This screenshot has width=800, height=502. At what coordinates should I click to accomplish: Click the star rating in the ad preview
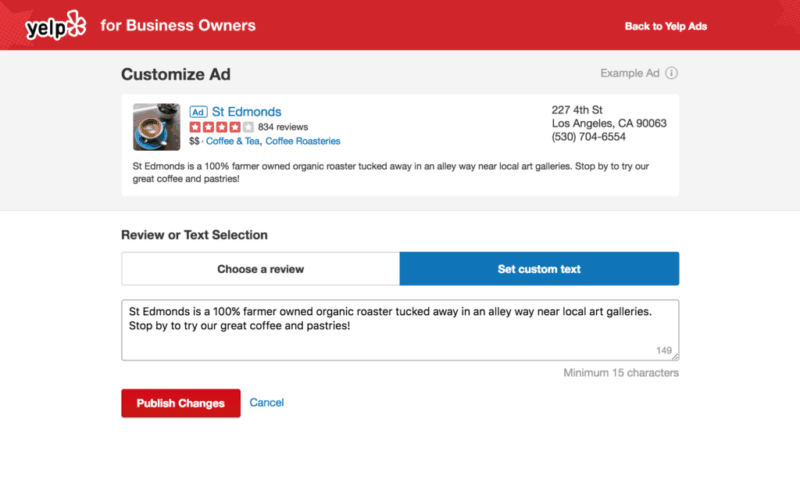(221, 127)
